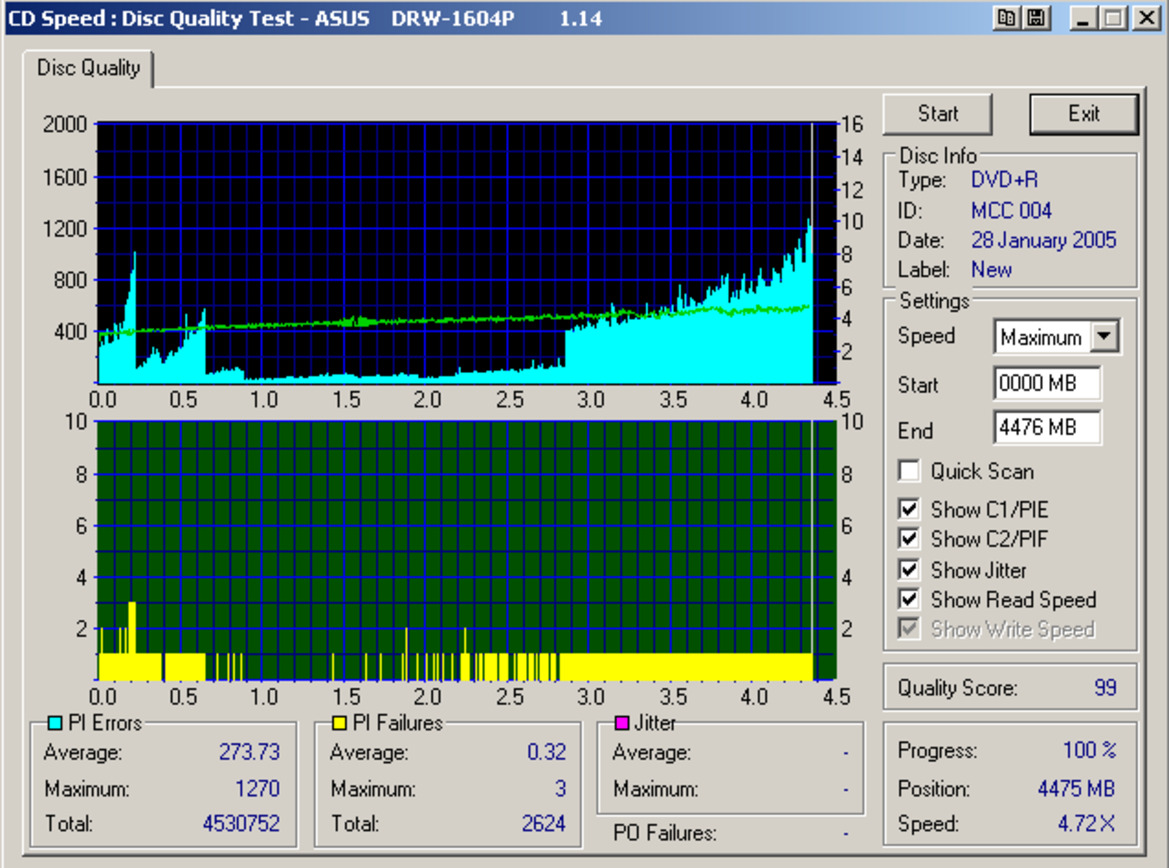
Task: Open the Speed dropdown arrow
Action: click(x=1104, y=336)
